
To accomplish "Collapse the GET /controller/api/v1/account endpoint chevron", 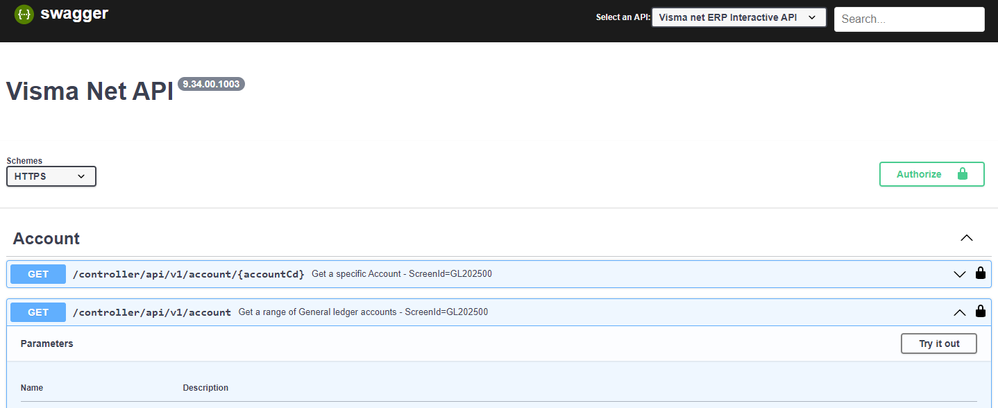I will pos(959,313).
